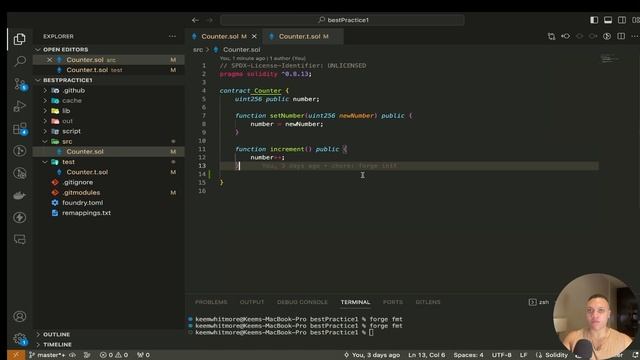Click the src breadcrumb segment
The image size is (640, 360).
[198, 50]
